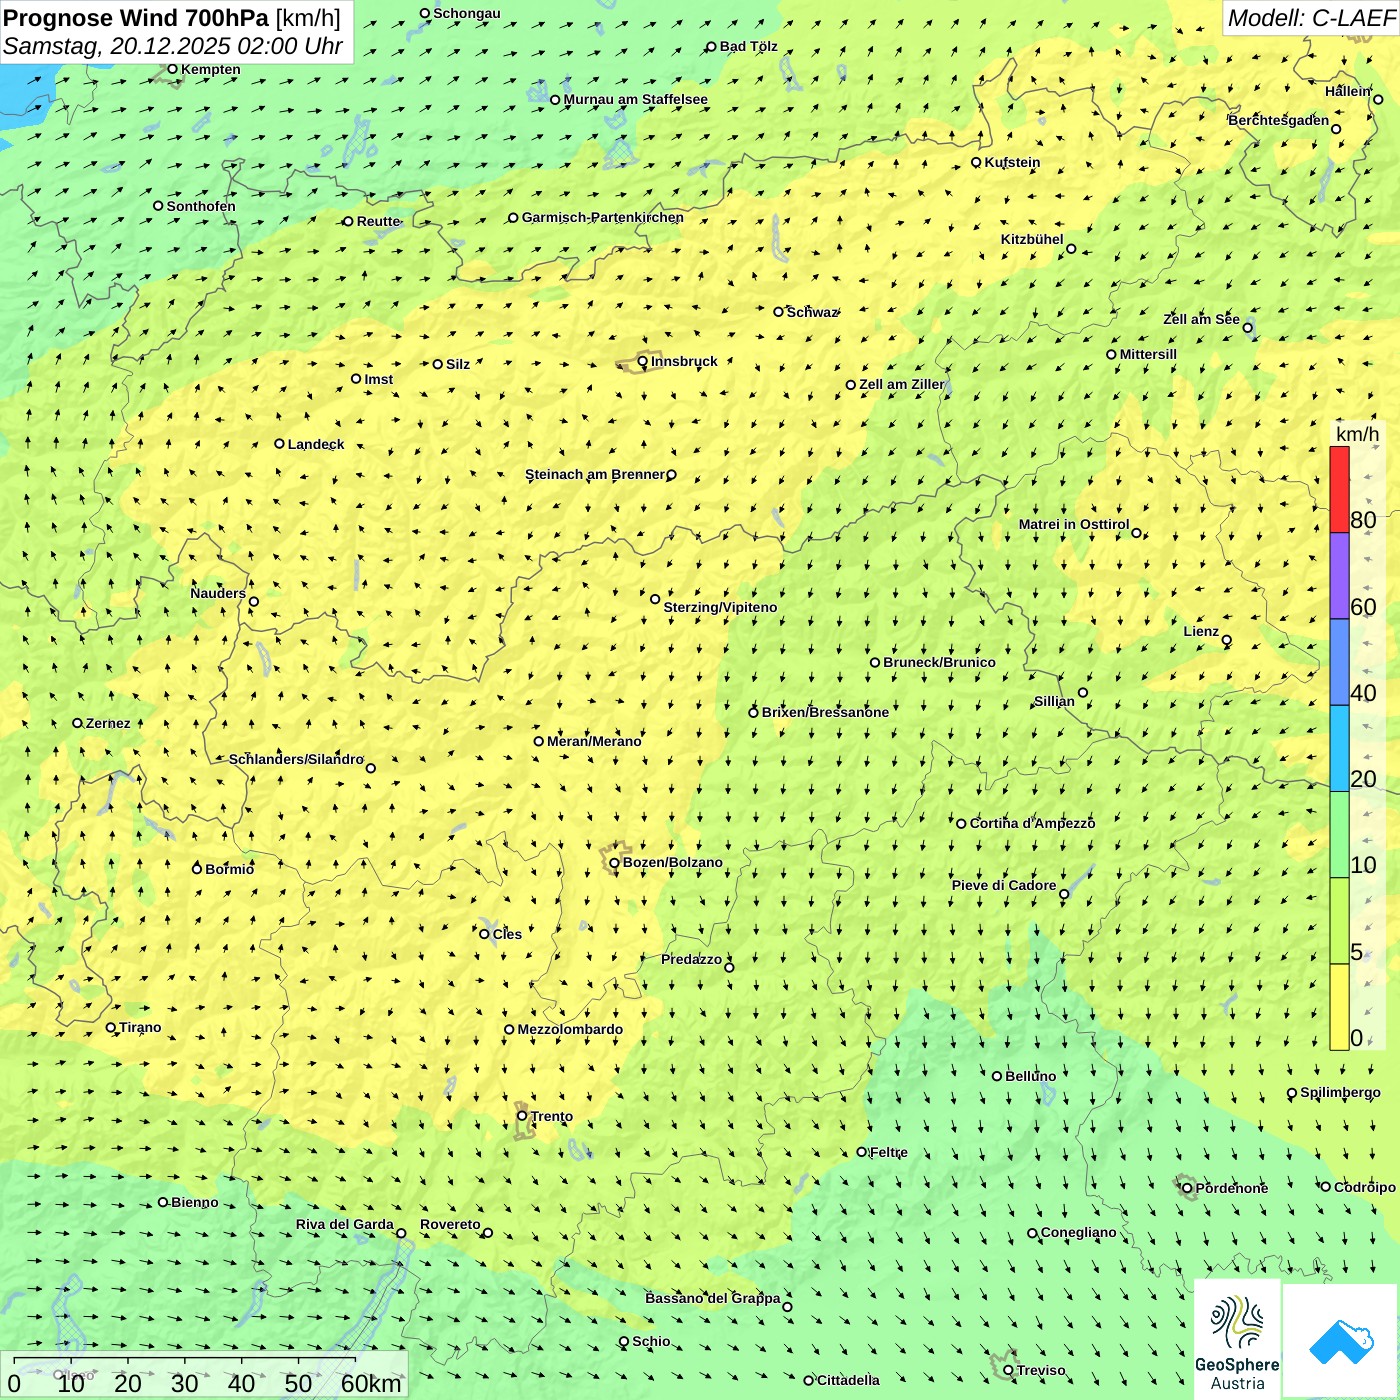Screen dimensions: 1400x1400
Task: Click the Feltre label
Action: (889, 1152)
